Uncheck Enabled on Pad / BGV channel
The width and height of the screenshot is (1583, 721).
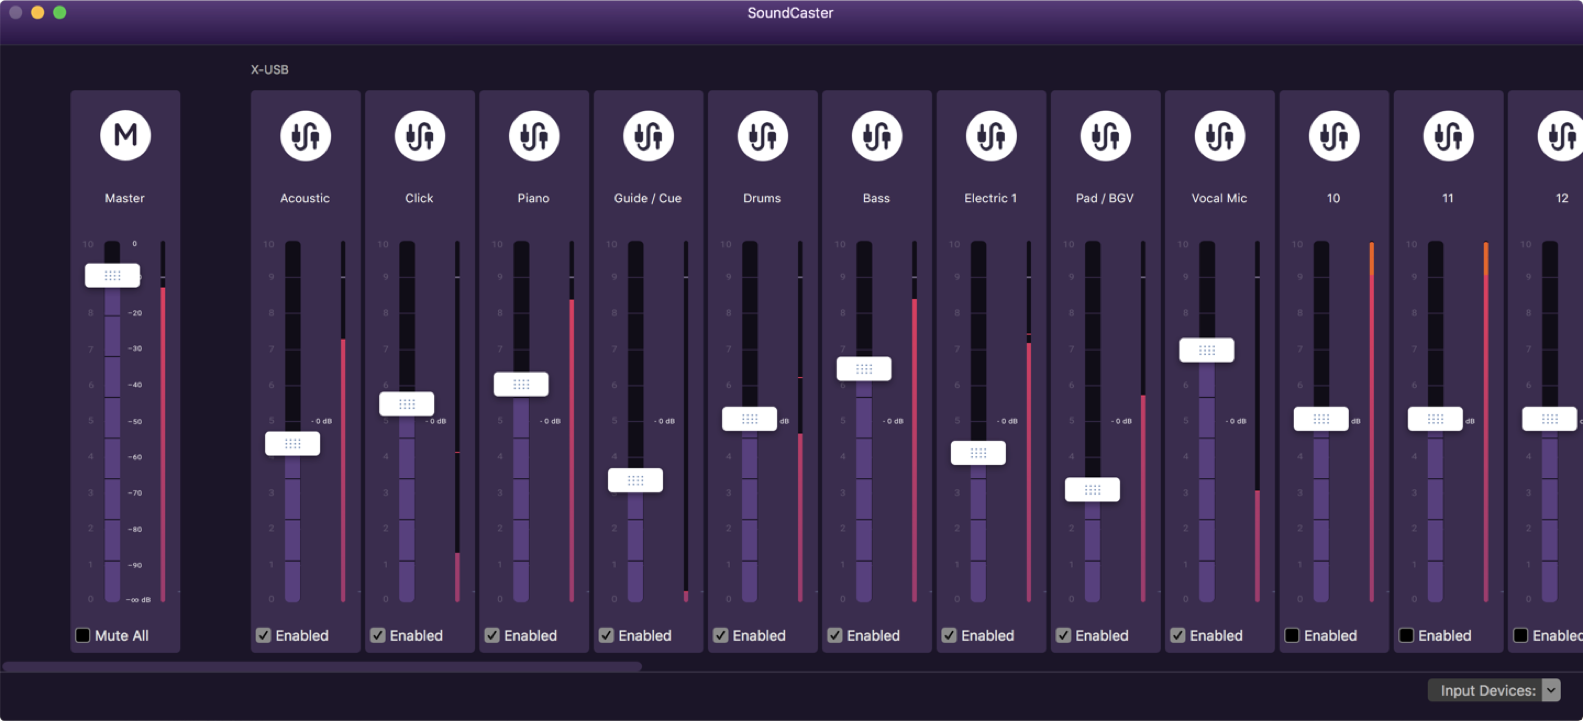1063,635
